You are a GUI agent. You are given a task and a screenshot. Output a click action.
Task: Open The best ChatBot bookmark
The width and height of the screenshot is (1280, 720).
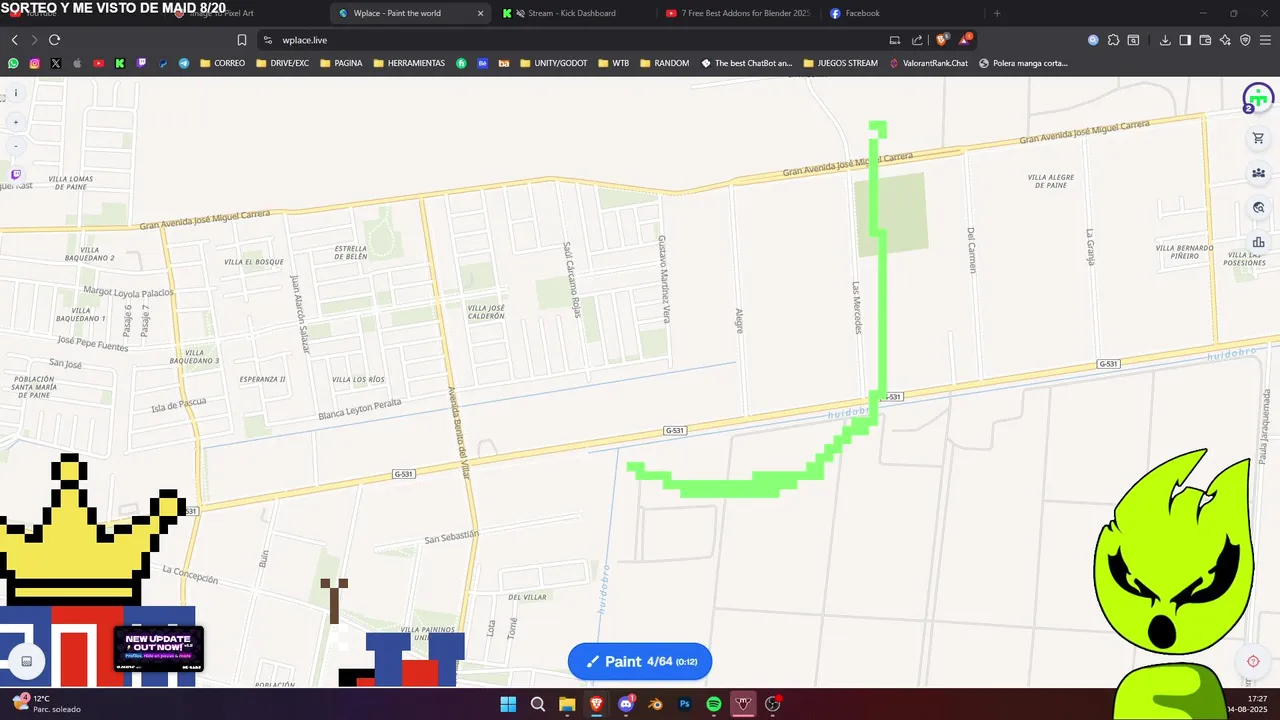(x=746, y=63)
